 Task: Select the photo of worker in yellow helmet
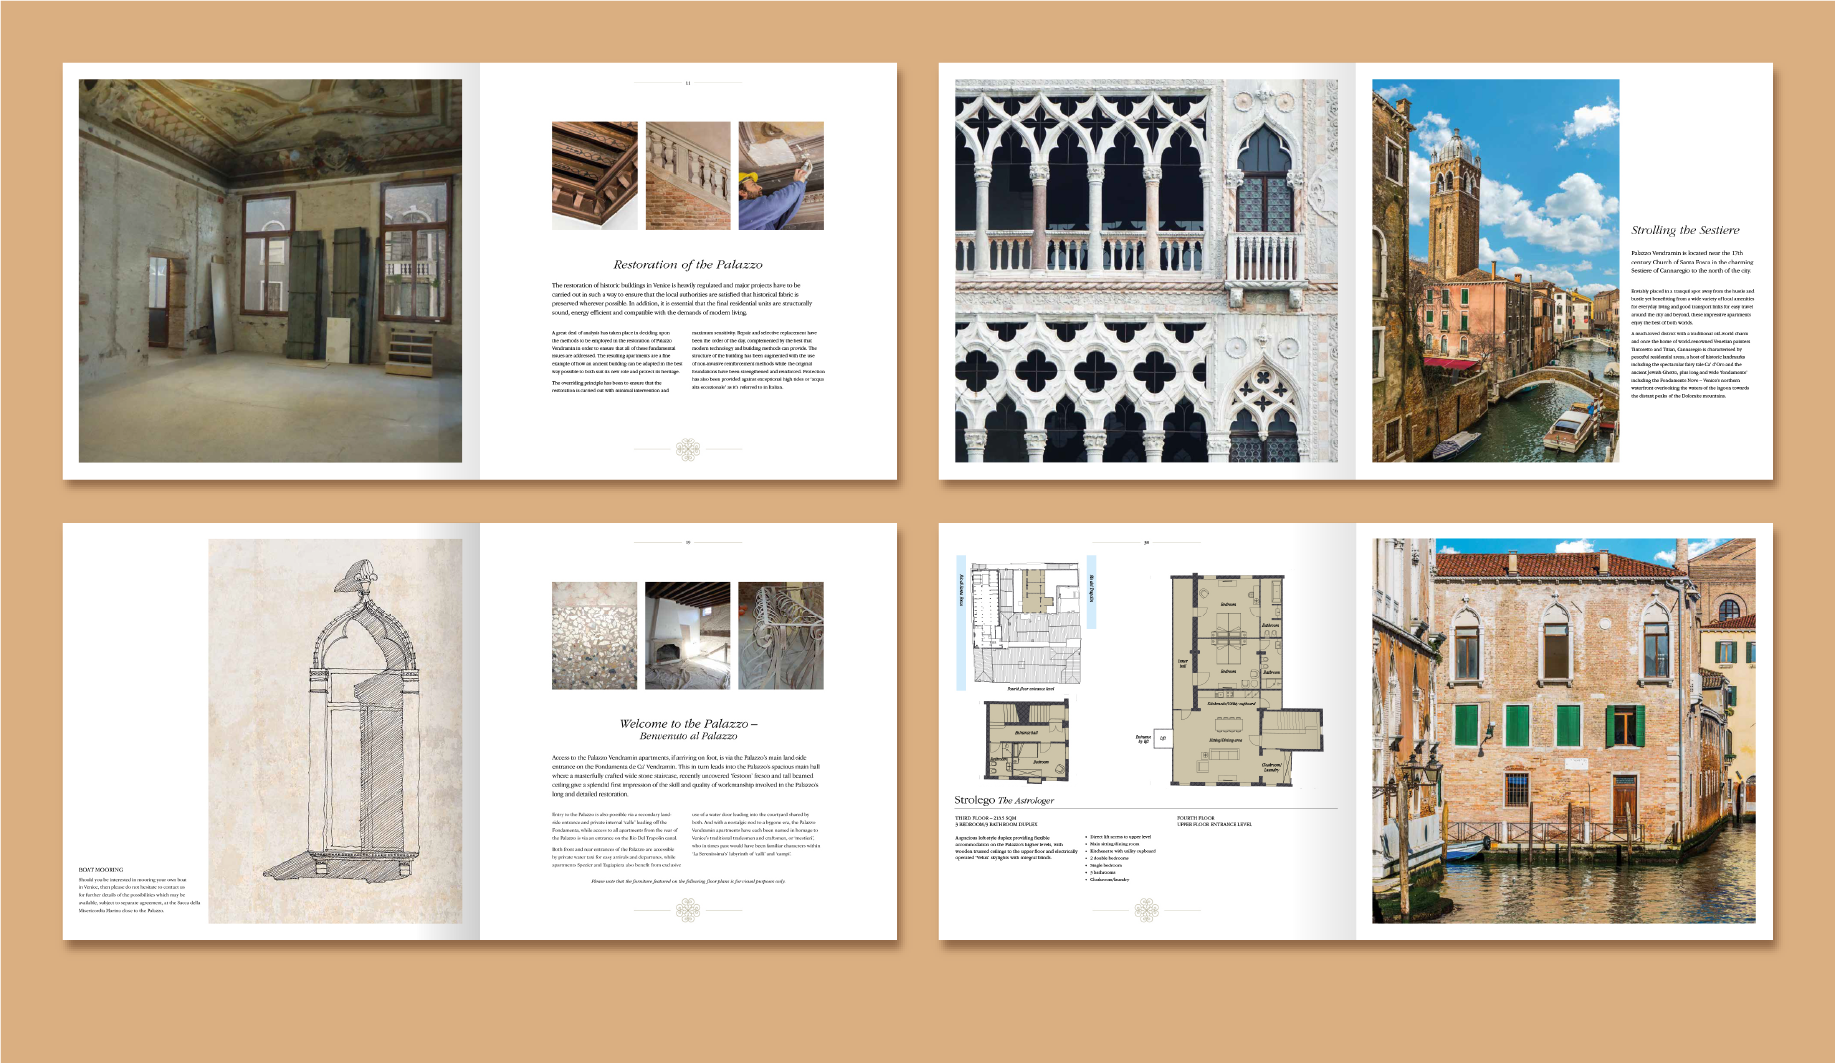click(x=781, y=176)
